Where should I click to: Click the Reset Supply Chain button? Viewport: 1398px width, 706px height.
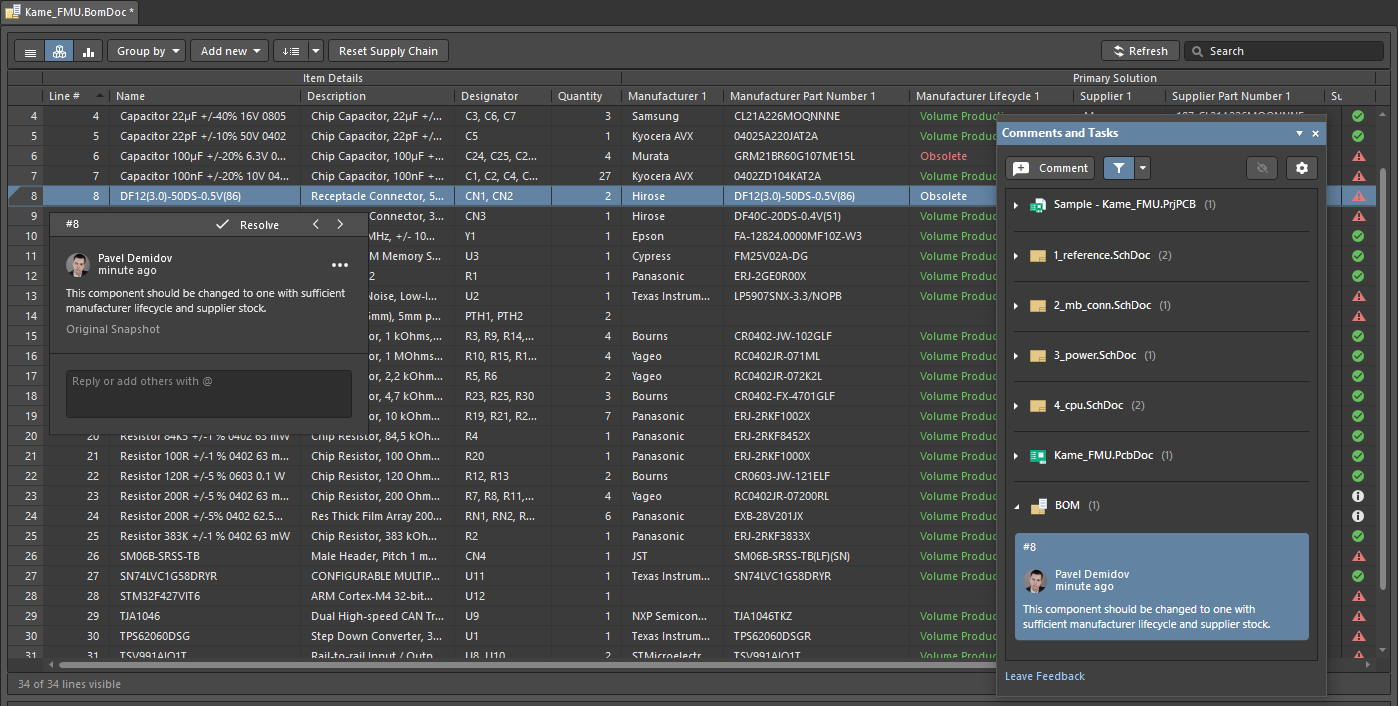[388, 51]
